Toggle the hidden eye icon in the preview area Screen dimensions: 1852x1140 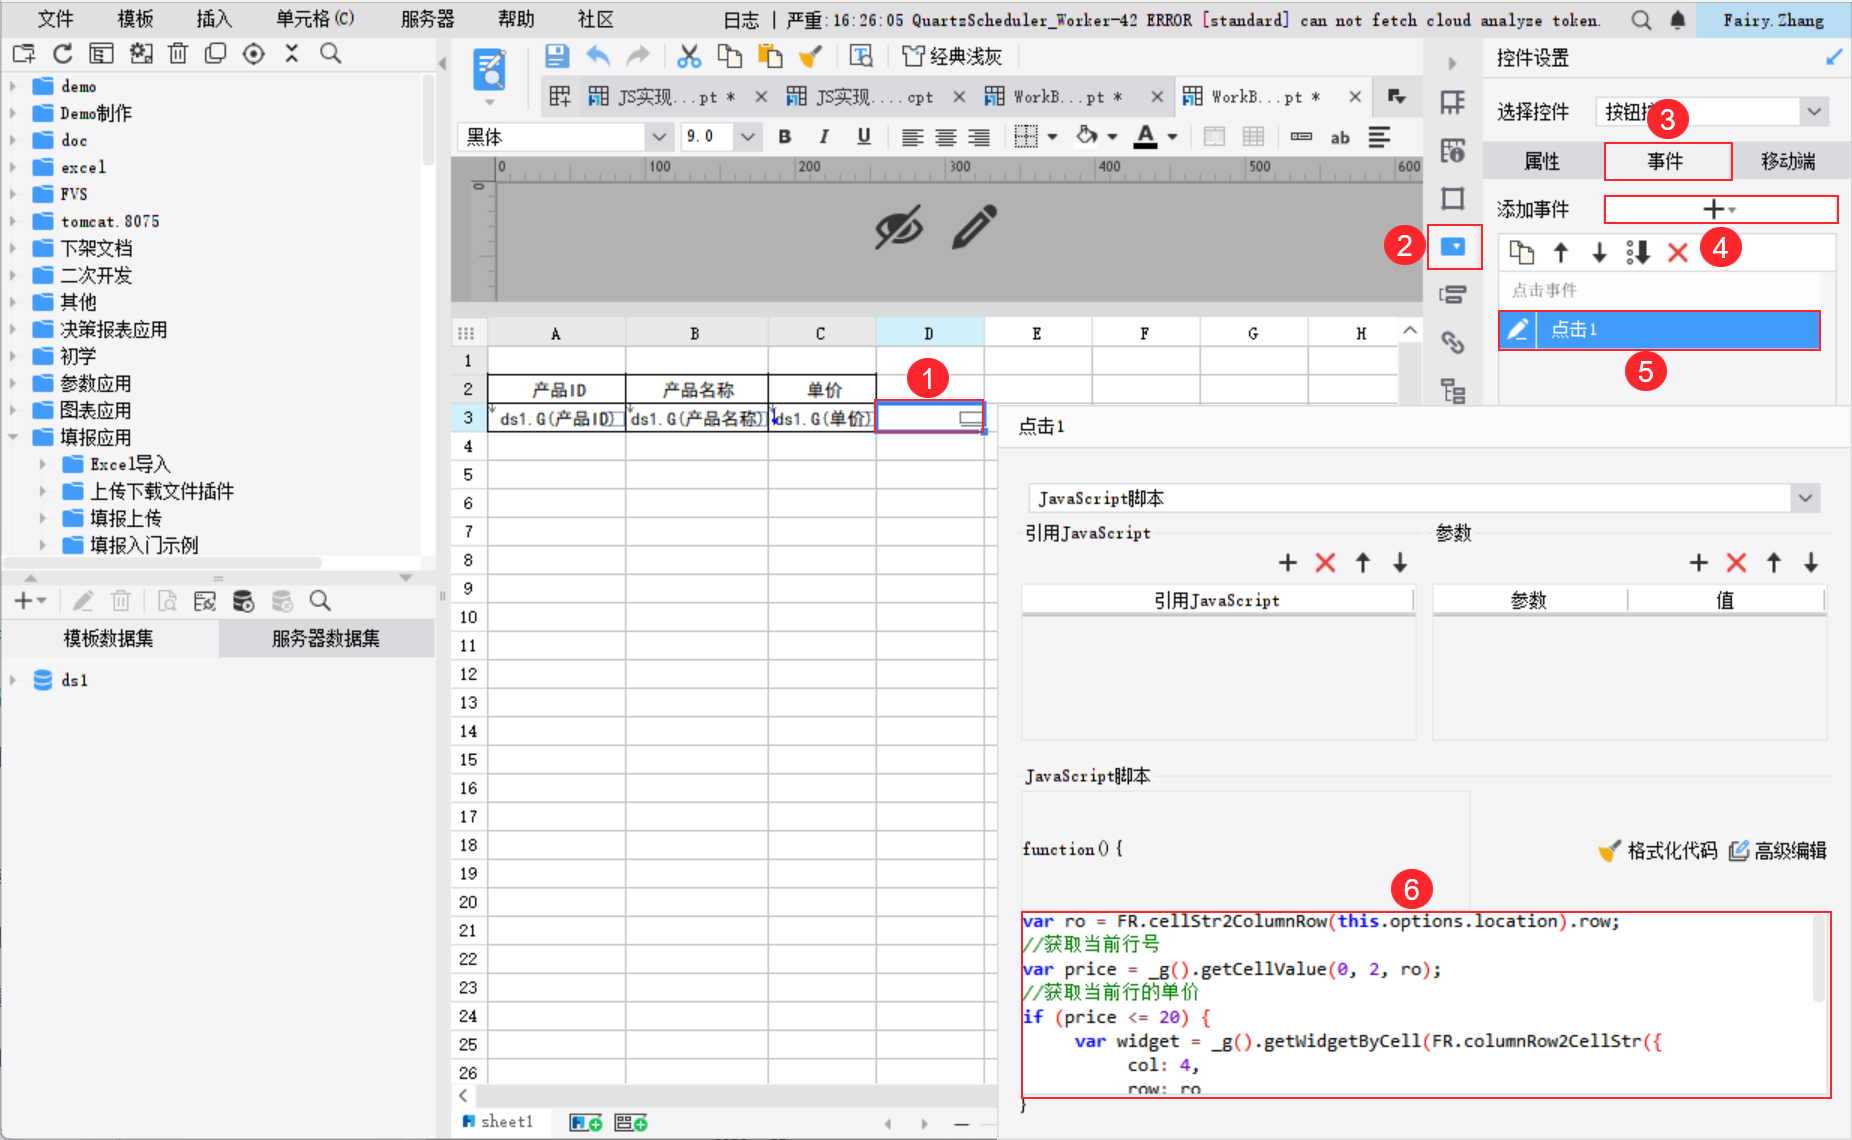(x=898, y=227)
